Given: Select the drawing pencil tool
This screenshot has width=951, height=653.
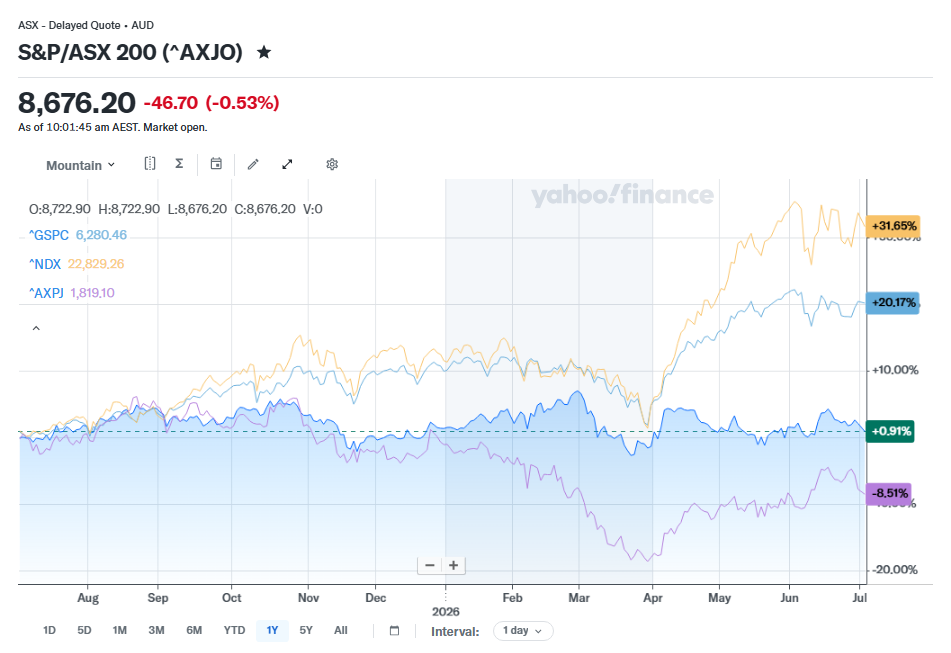Looking at the screenshot, I should tap(254, 164).
